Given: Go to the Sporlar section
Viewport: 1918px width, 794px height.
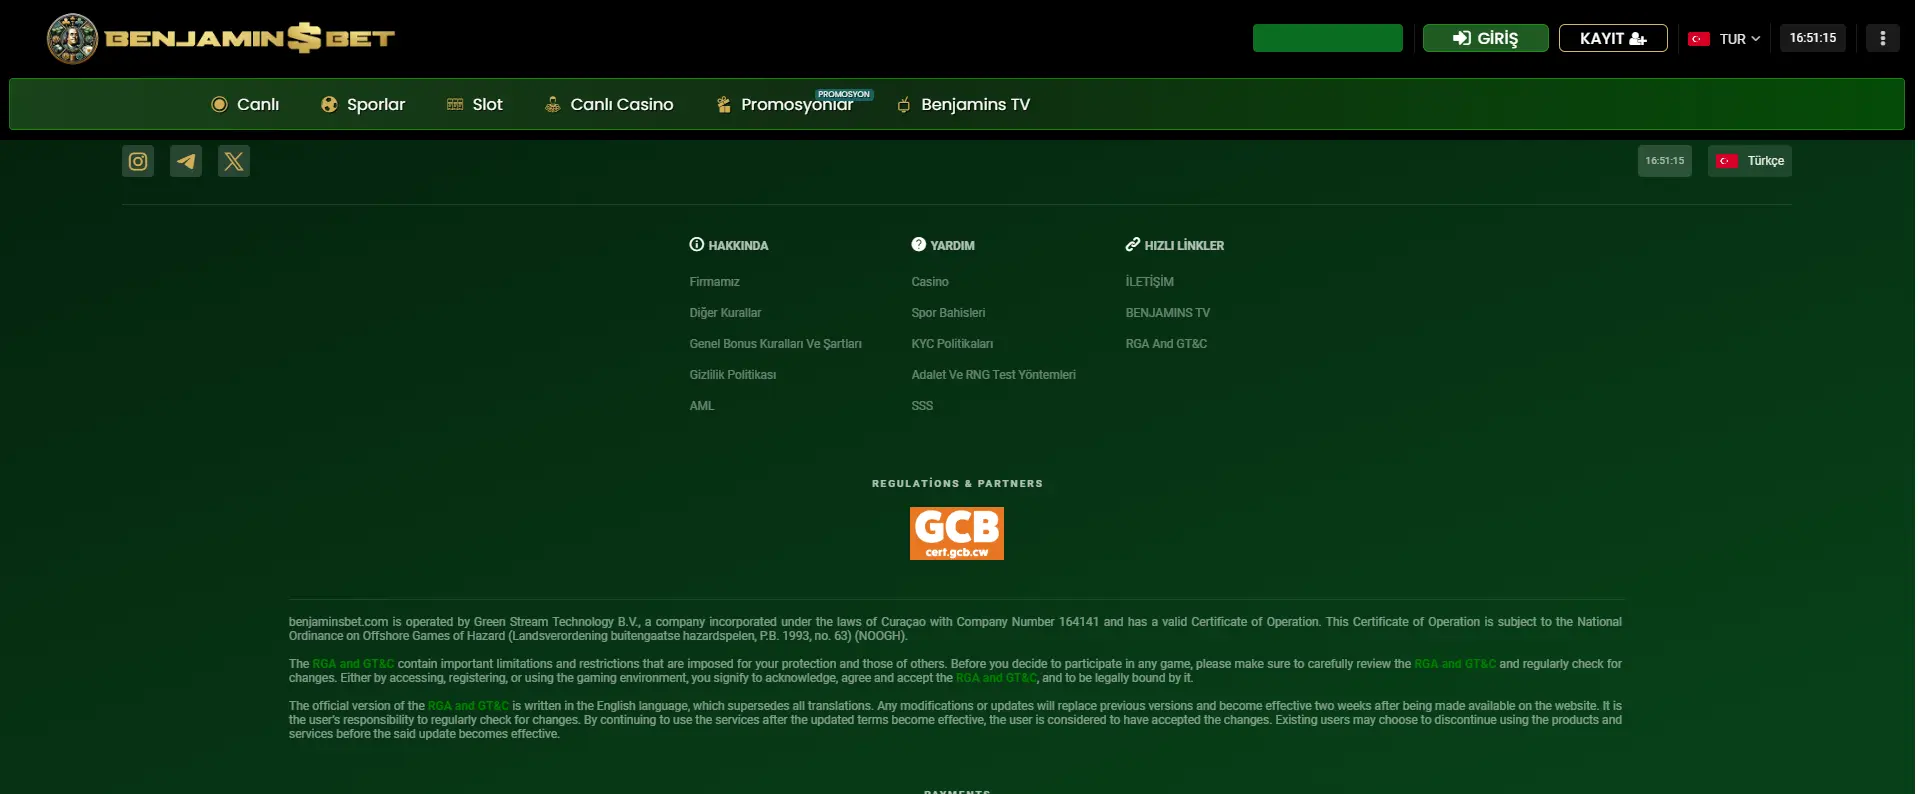Looking at the screenshot, I should click(x=363, y=105).
